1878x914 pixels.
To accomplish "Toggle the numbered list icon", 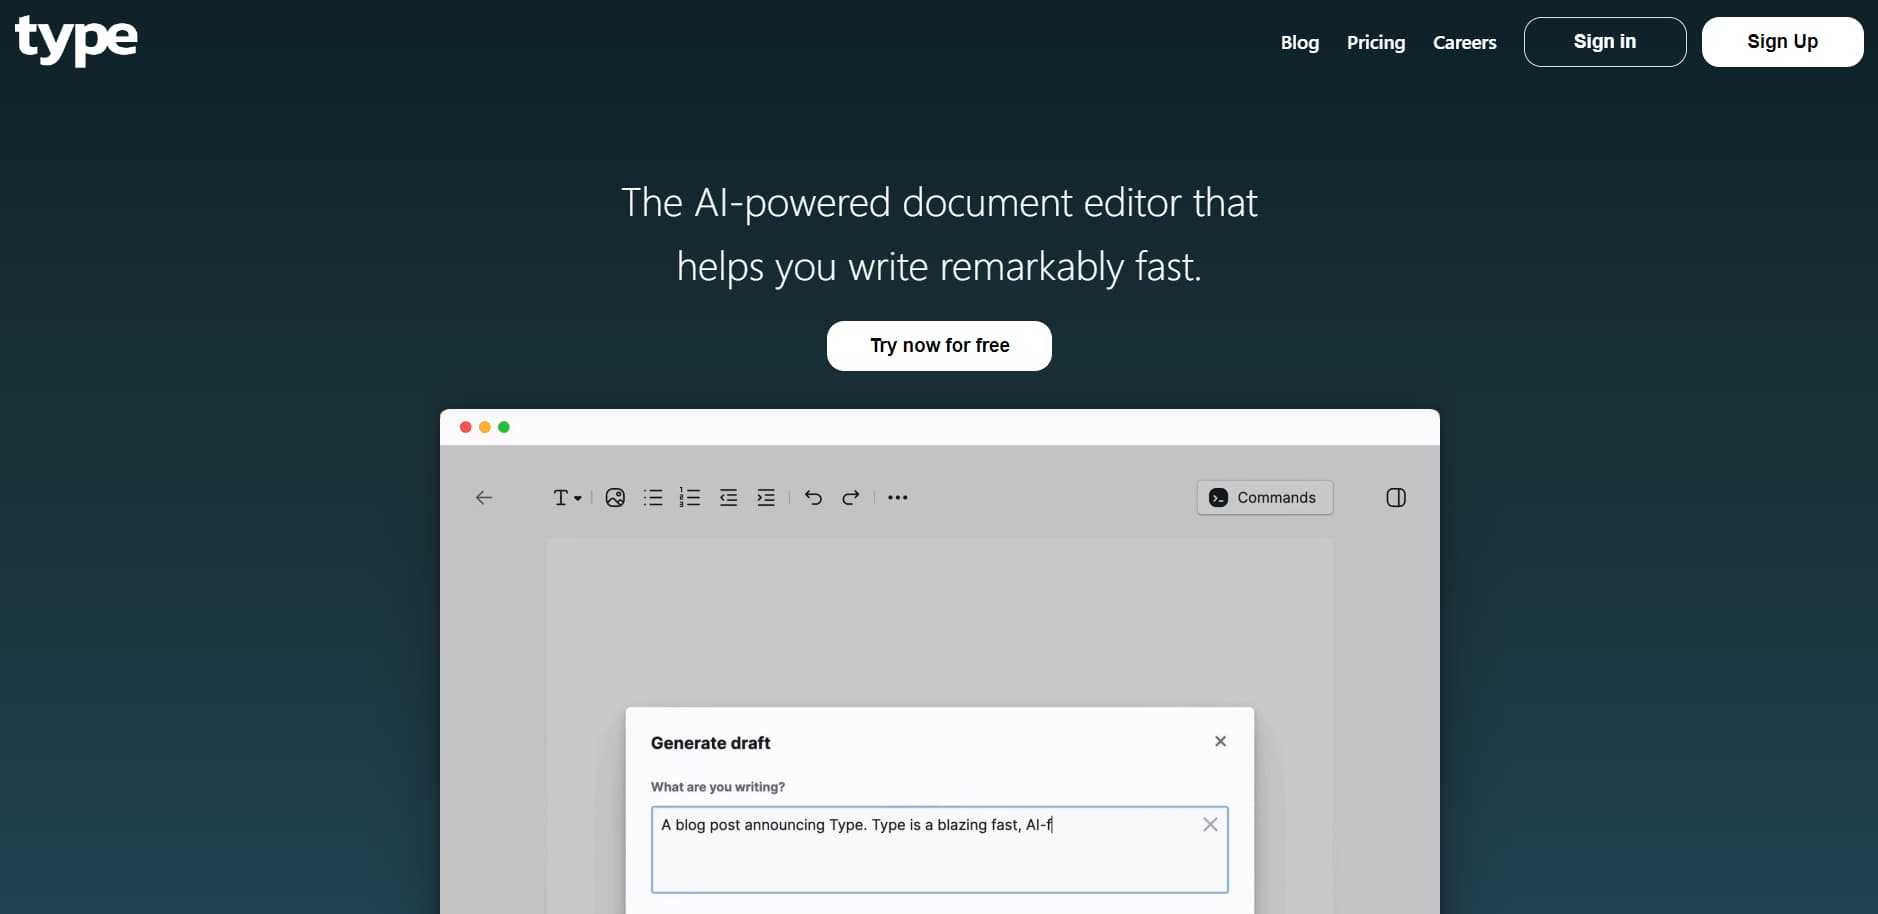I will pyautogui.click(x=690, y=497).
